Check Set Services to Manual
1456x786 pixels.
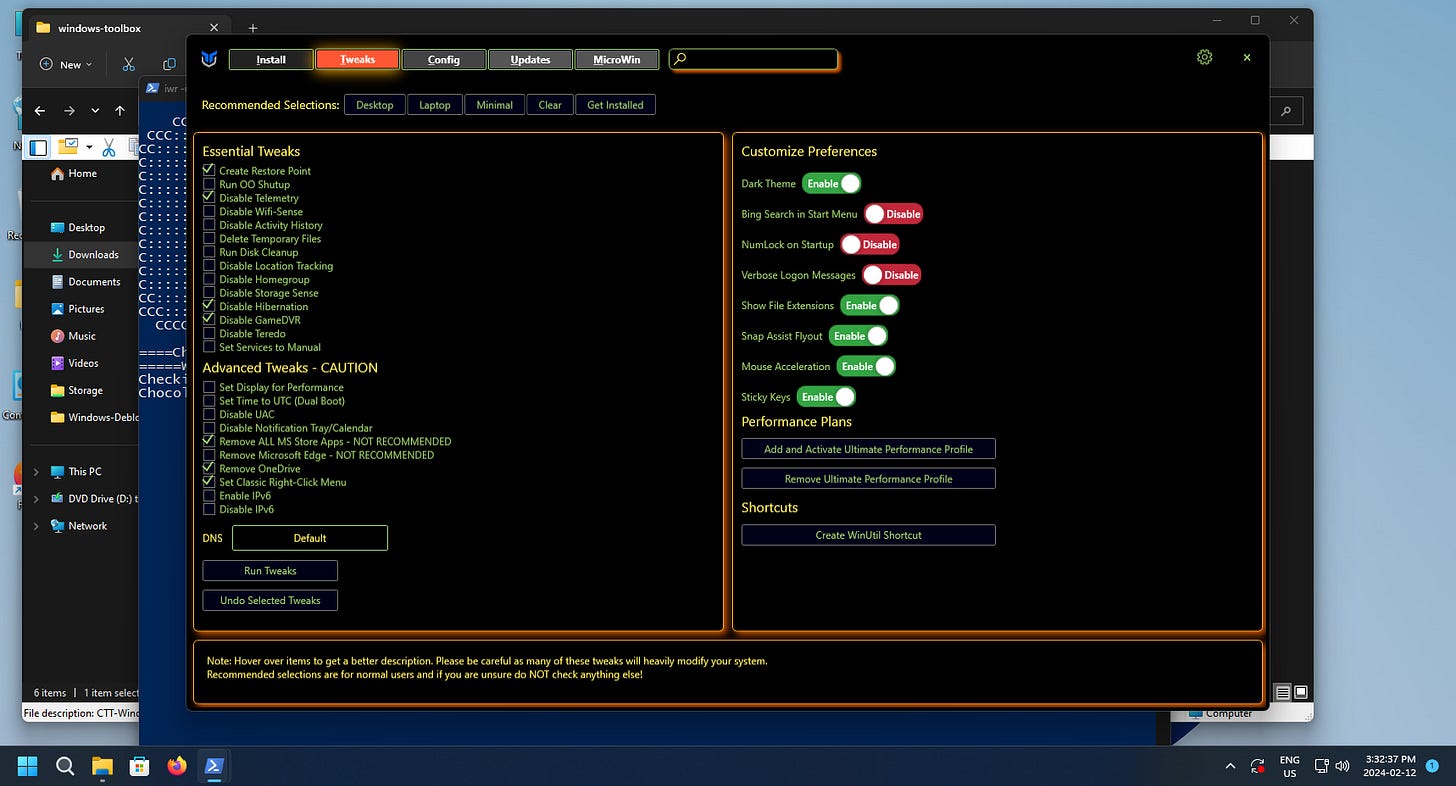pos(209,347)
